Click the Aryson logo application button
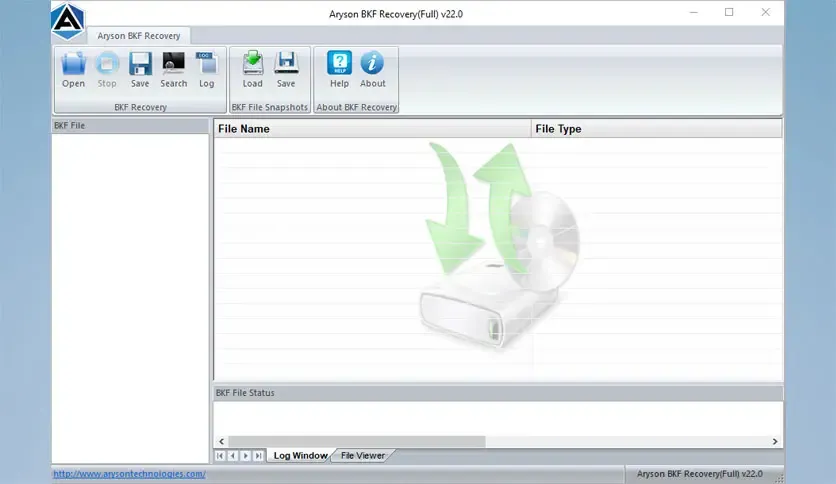Screen dimensions: 836x484 tap(68, 21)
